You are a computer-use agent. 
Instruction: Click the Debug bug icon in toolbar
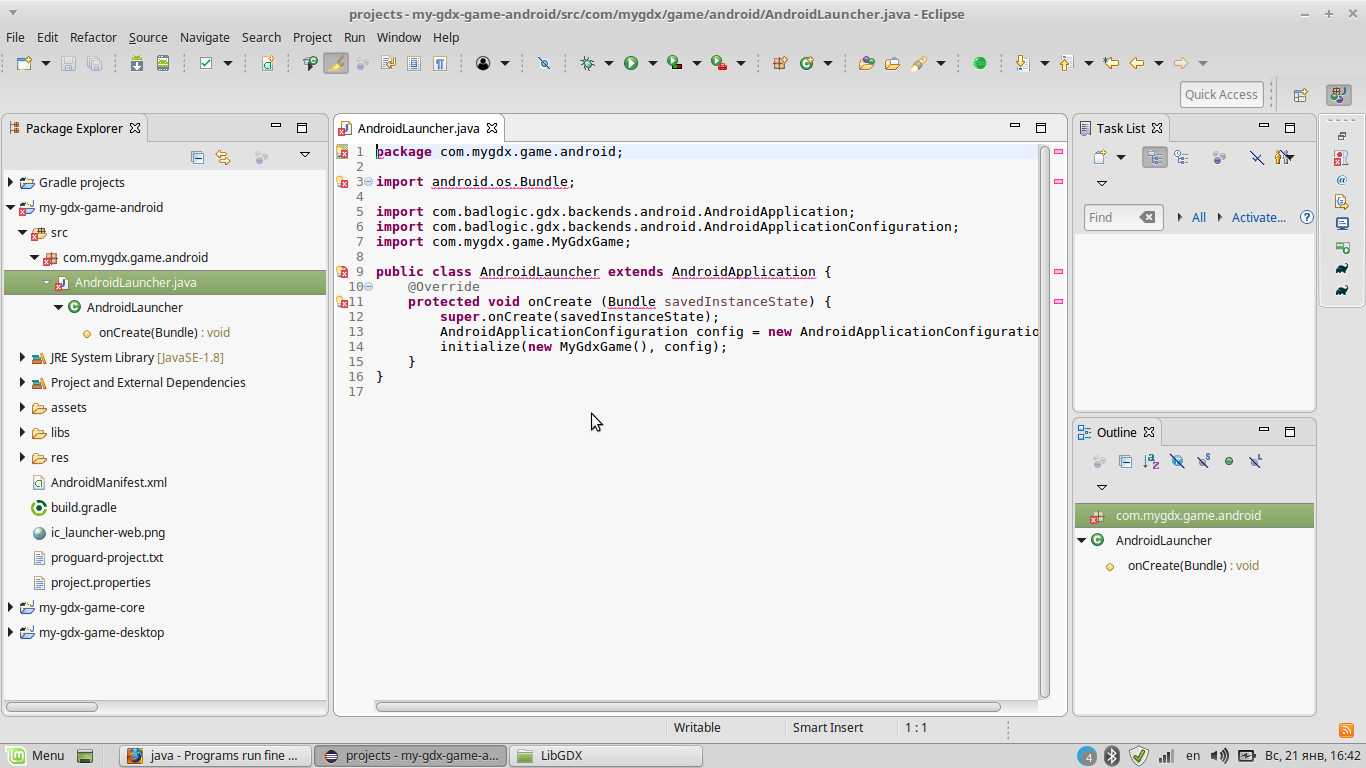click(588, 63)
